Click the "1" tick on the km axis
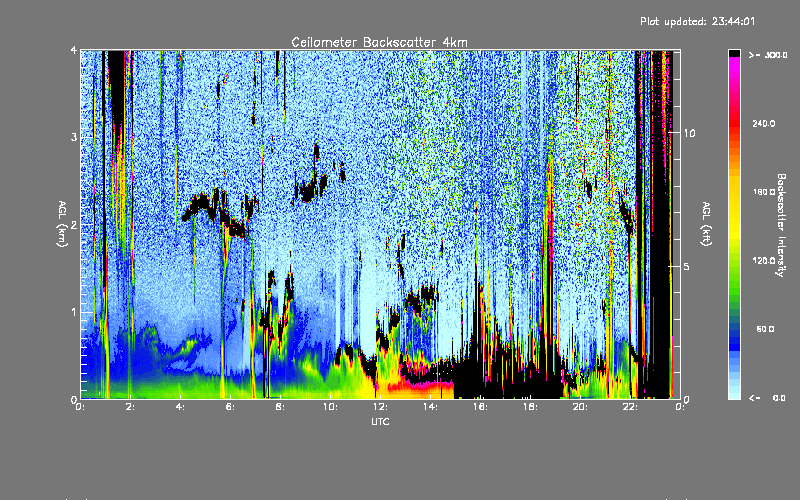The width and height of the screenshot is (800, 500). coord(74,312)
